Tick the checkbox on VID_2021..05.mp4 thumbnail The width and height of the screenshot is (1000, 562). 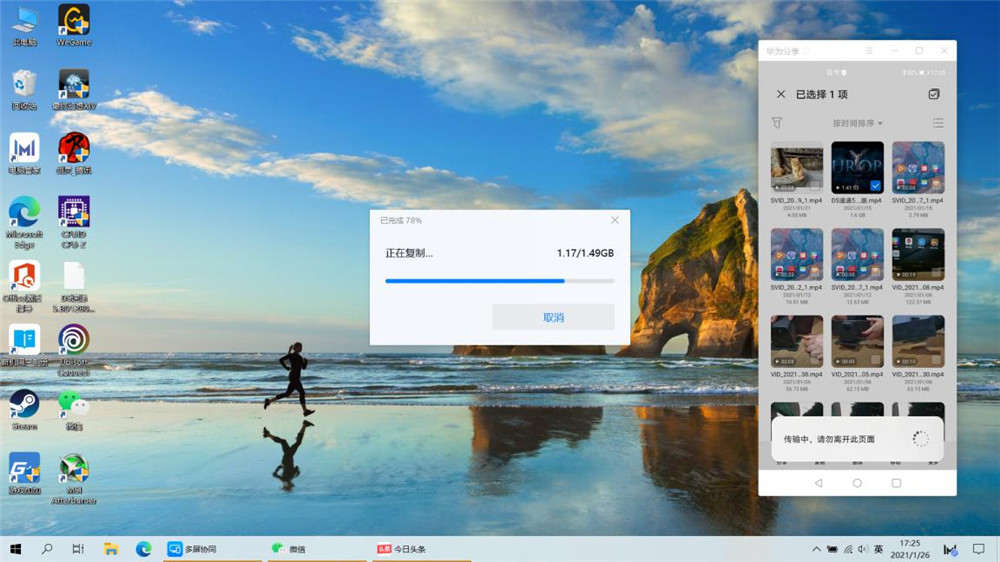point(876,360)
